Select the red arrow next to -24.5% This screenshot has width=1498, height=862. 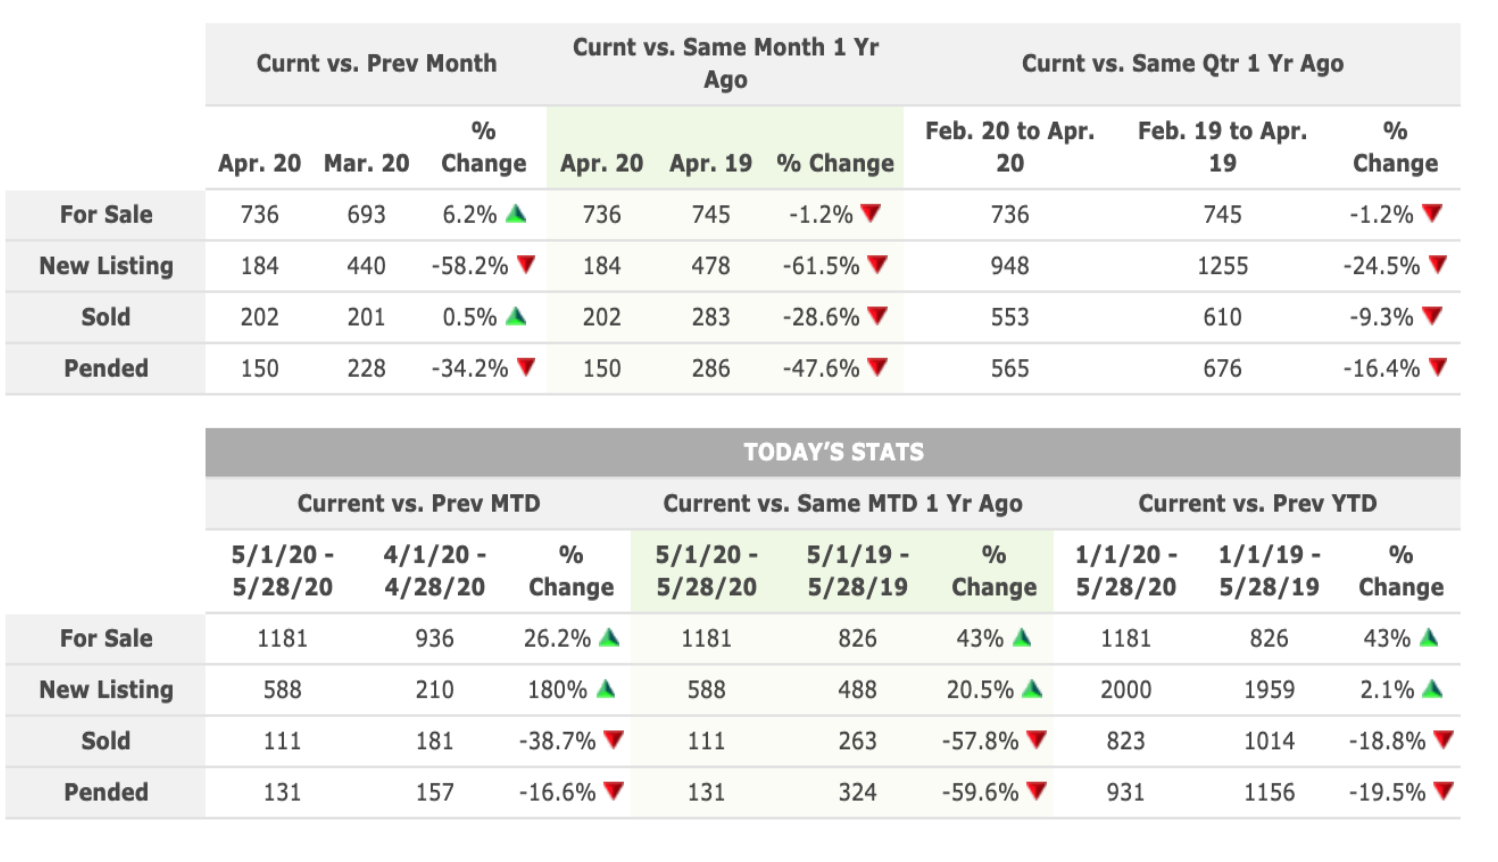pyautogui.click(x=1438, y=265)
